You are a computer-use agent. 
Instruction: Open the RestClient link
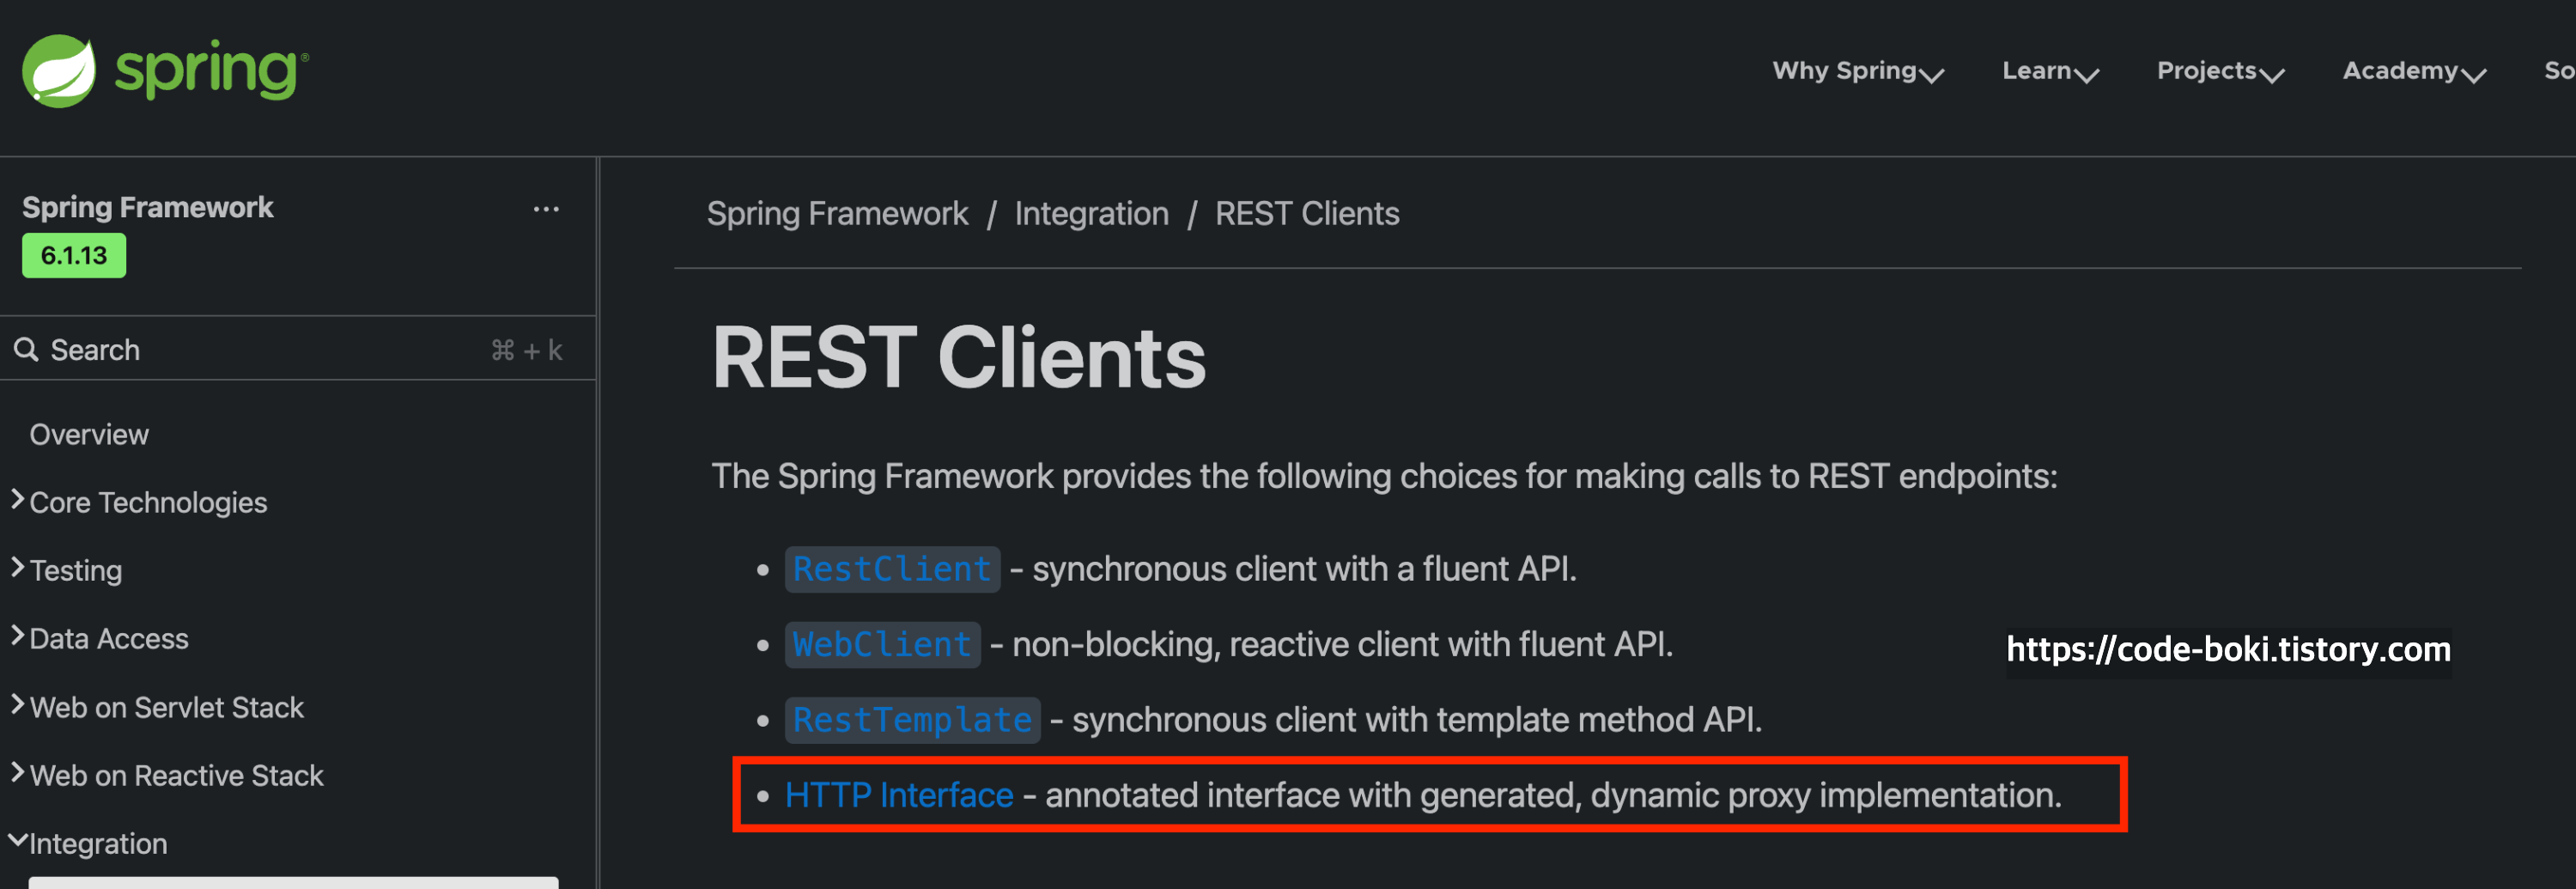tap(892, 569)
